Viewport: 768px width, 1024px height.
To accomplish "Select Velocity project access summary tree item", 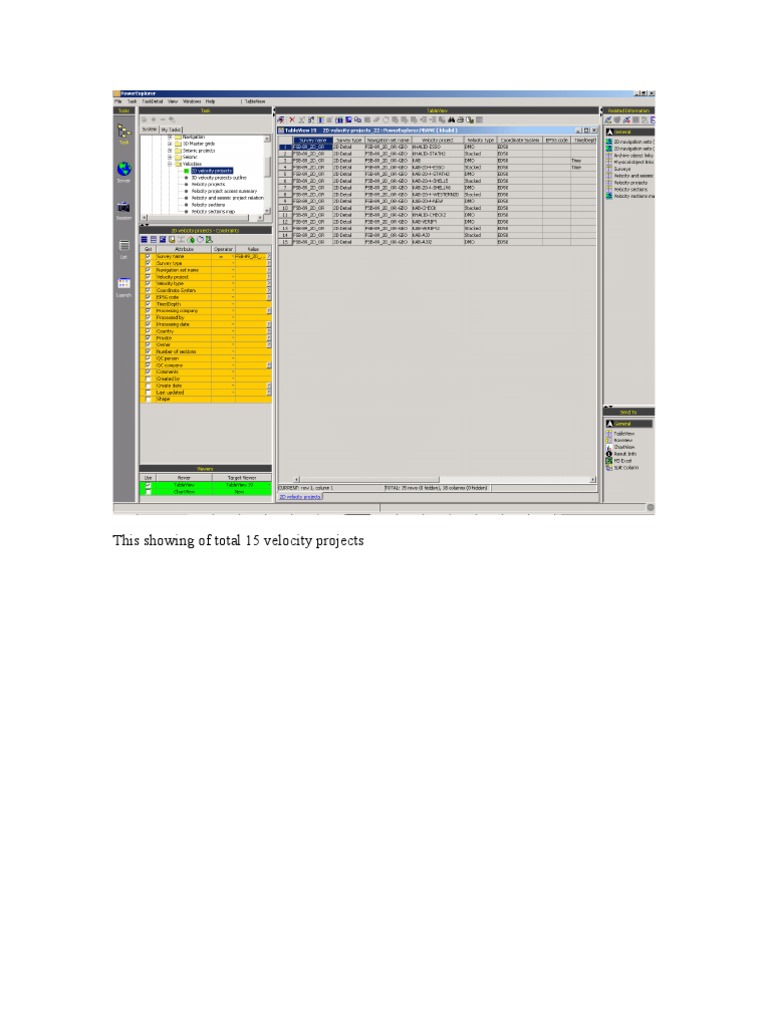I will pyautogui.click(x=224, y=191).
